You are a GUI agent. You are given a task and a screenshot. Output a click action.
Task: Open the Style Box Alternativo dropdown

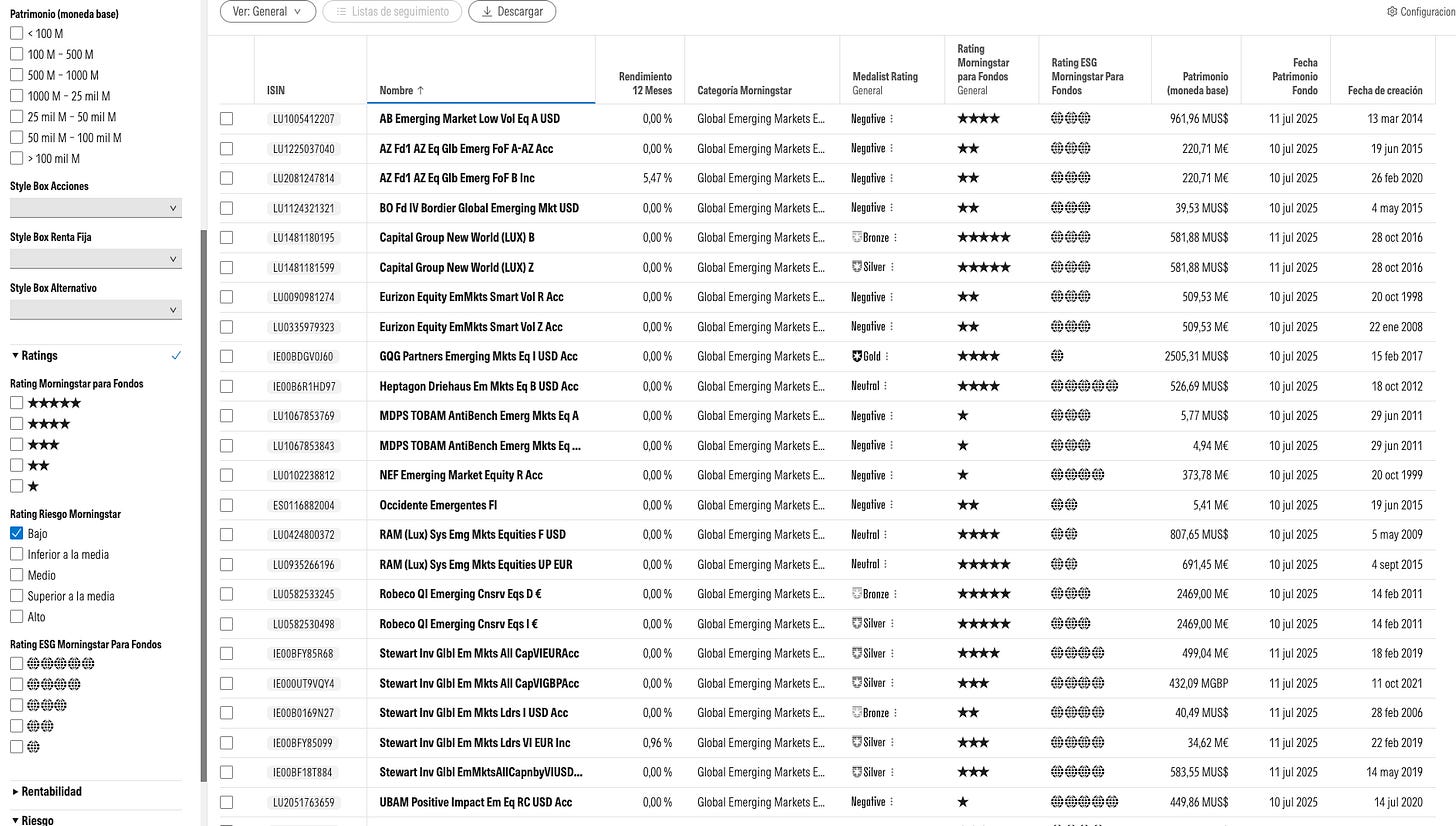96,310
